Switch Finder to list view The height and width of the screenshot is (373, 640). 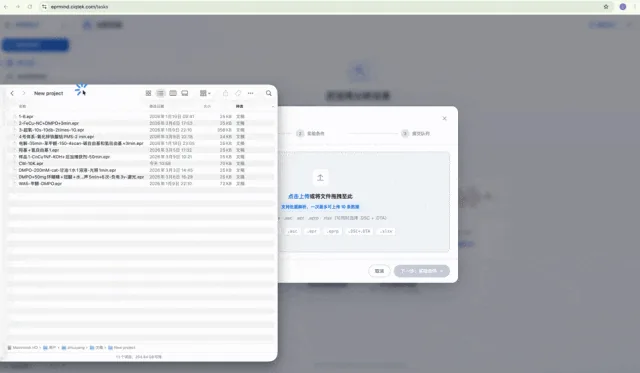(160, 93)
